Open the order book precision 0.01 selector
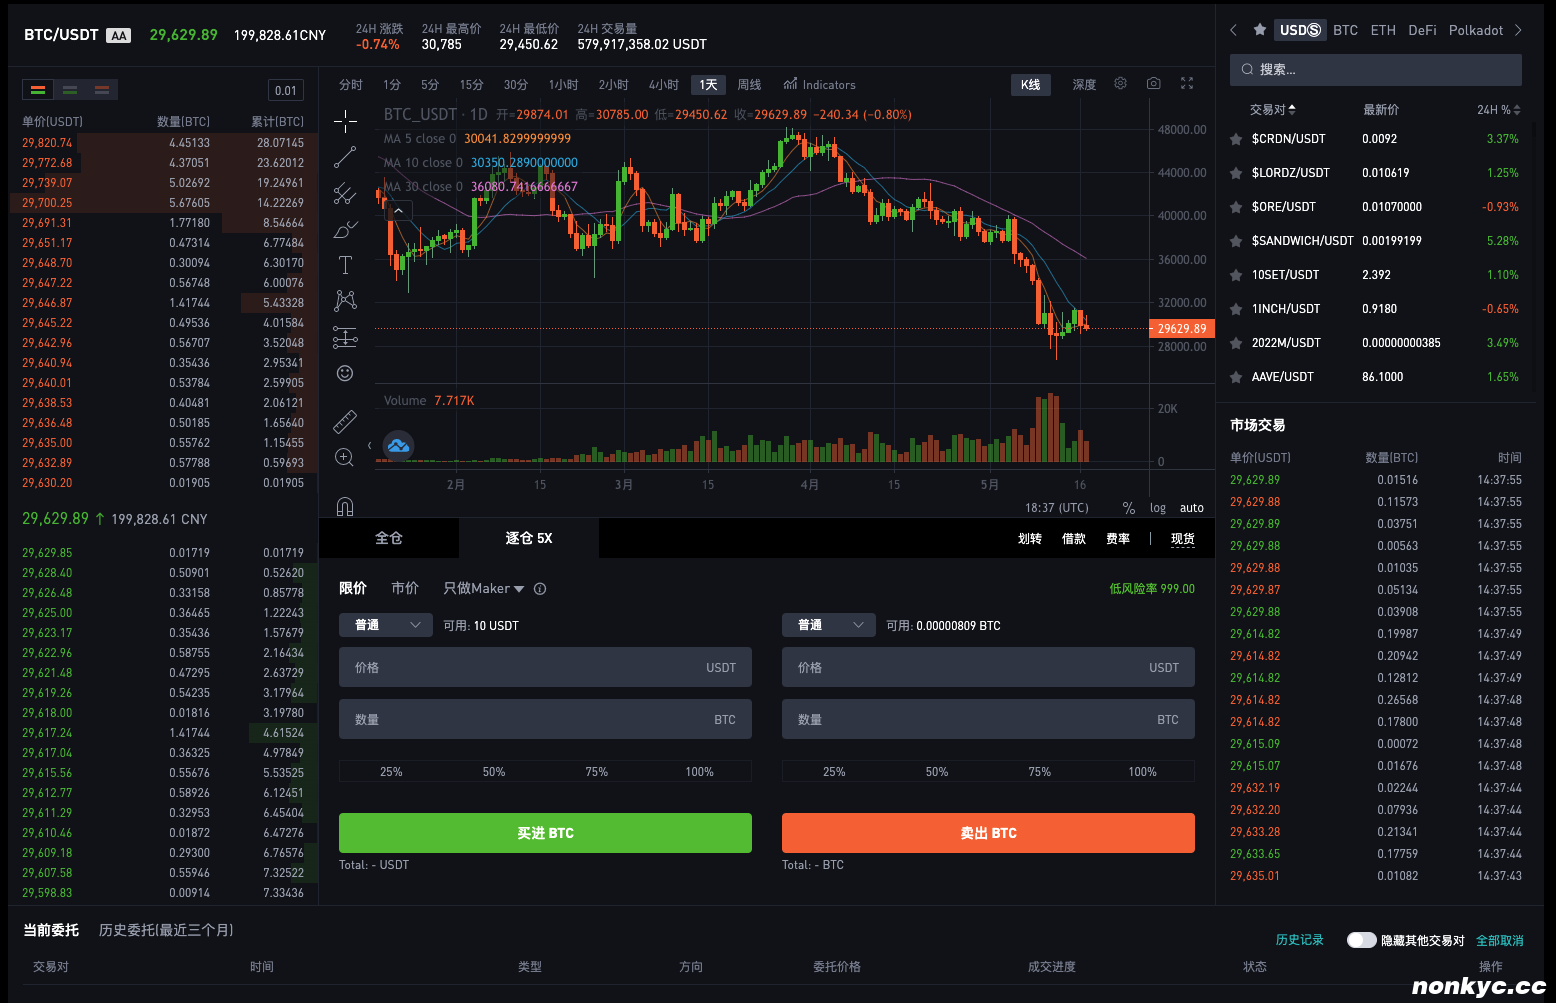This screenshot has height=1003, width=1556. (286, 91)
